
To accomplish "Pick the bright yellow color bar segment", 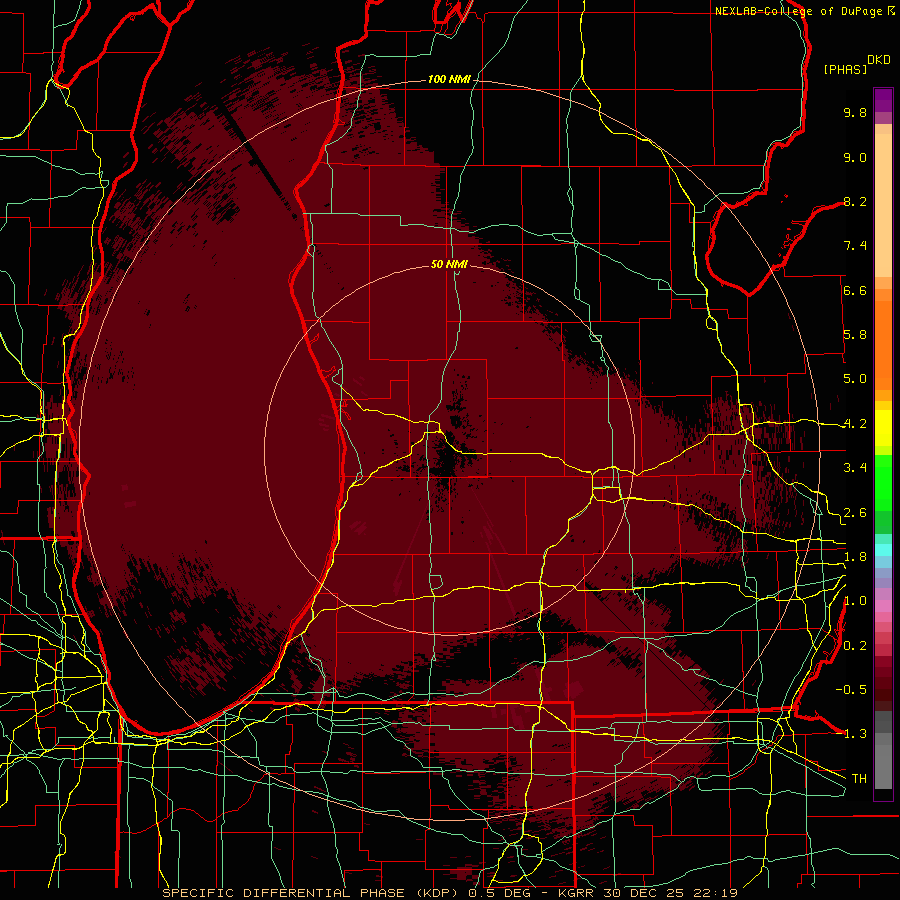I will coord(883,428).
